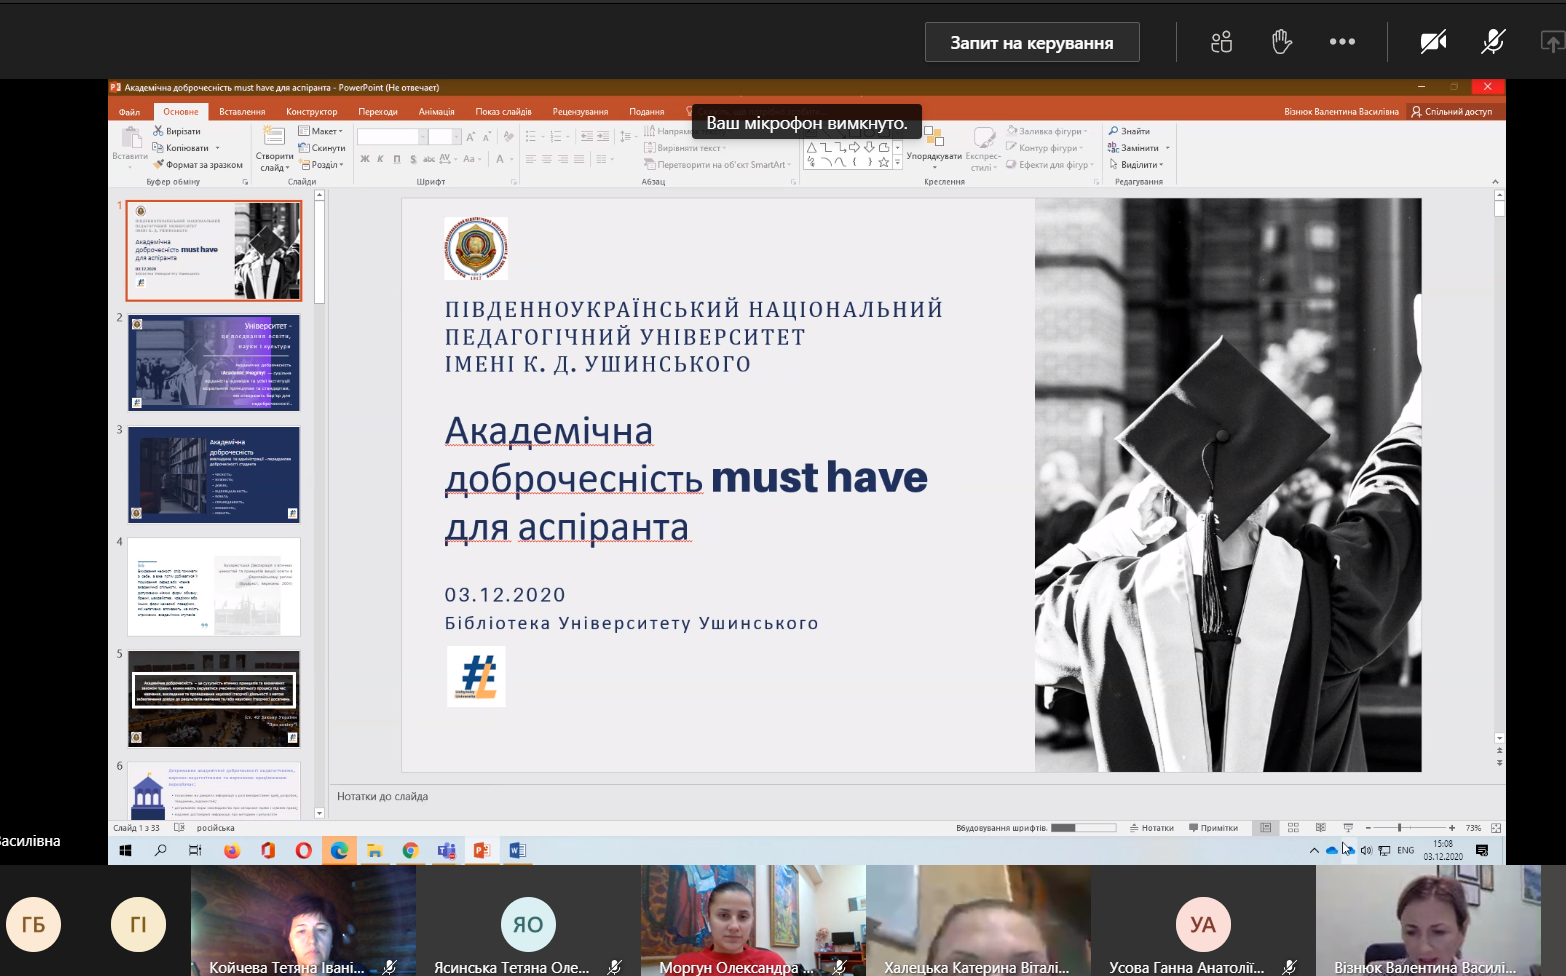The height and width of the screenshot is (976, 1566).
Task: Open the Teams participants panel
Action: click(1221, 42)
